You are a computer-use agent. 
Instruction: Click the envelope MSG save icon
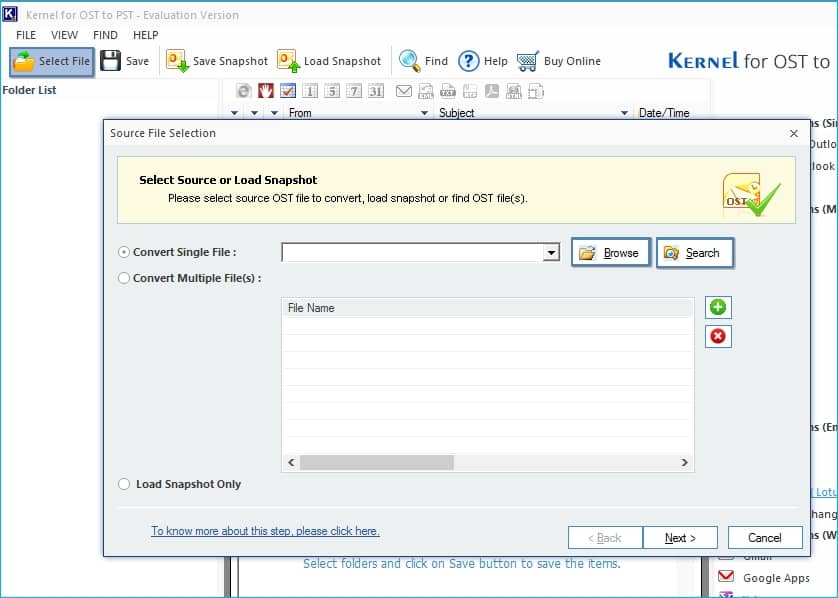pyautogui.click(x=404, y=91)
